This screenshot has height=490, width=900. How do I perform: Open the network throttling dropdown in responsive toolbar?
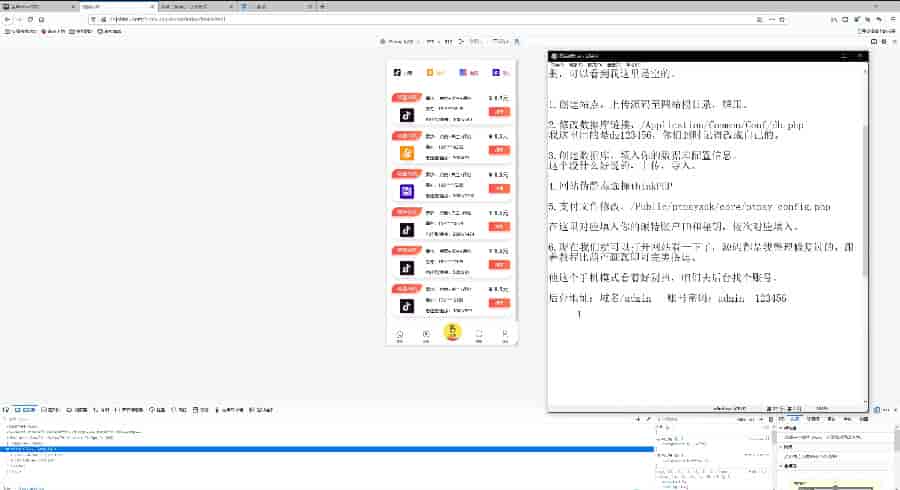[x=475, y=42]
